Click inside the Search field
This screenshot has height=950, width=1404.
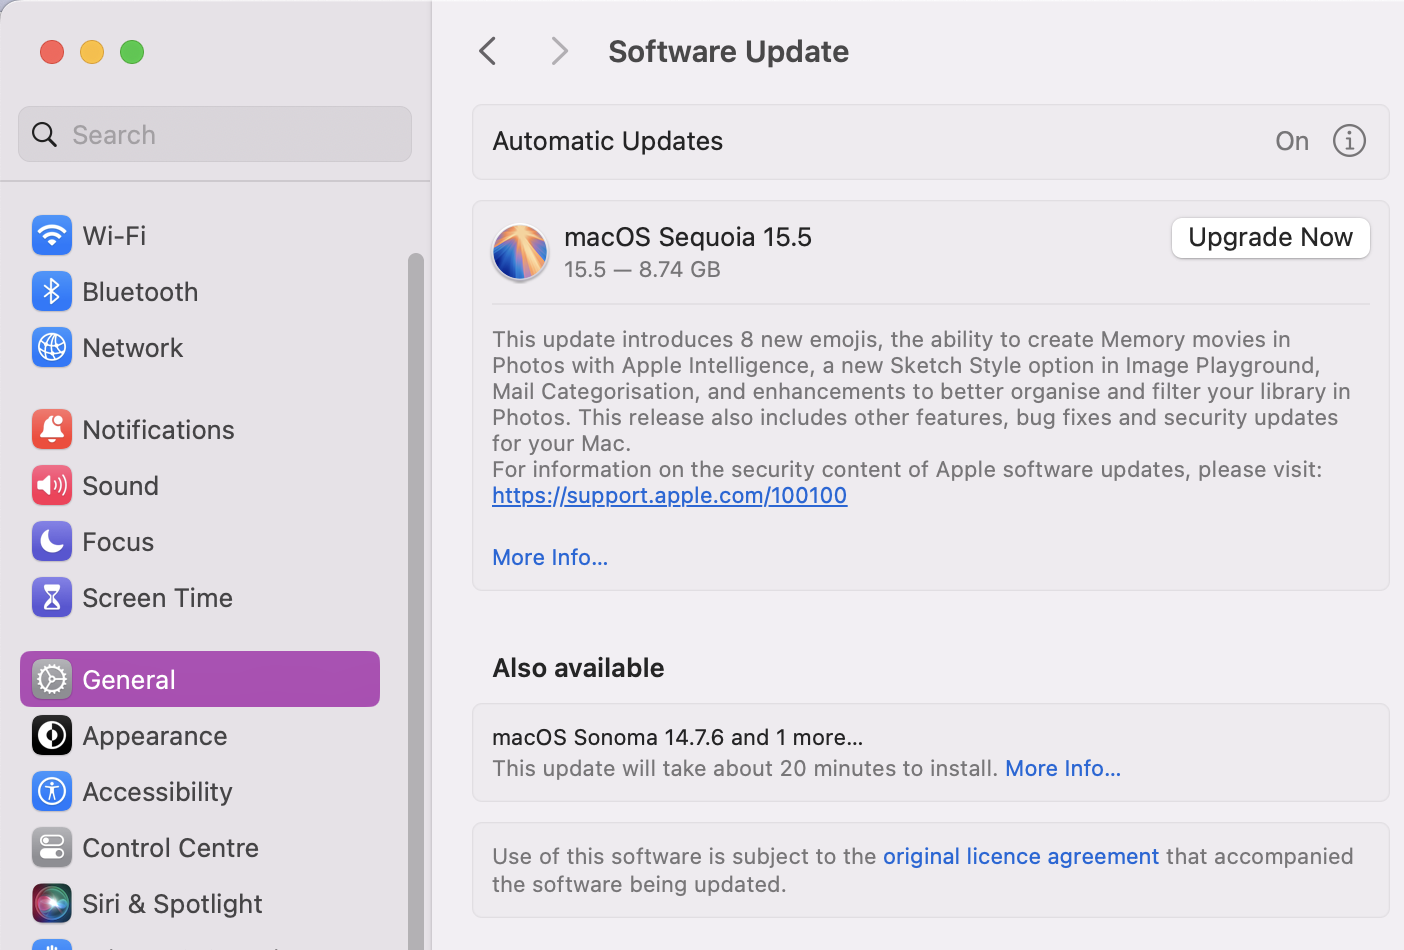tap(214, 133)
